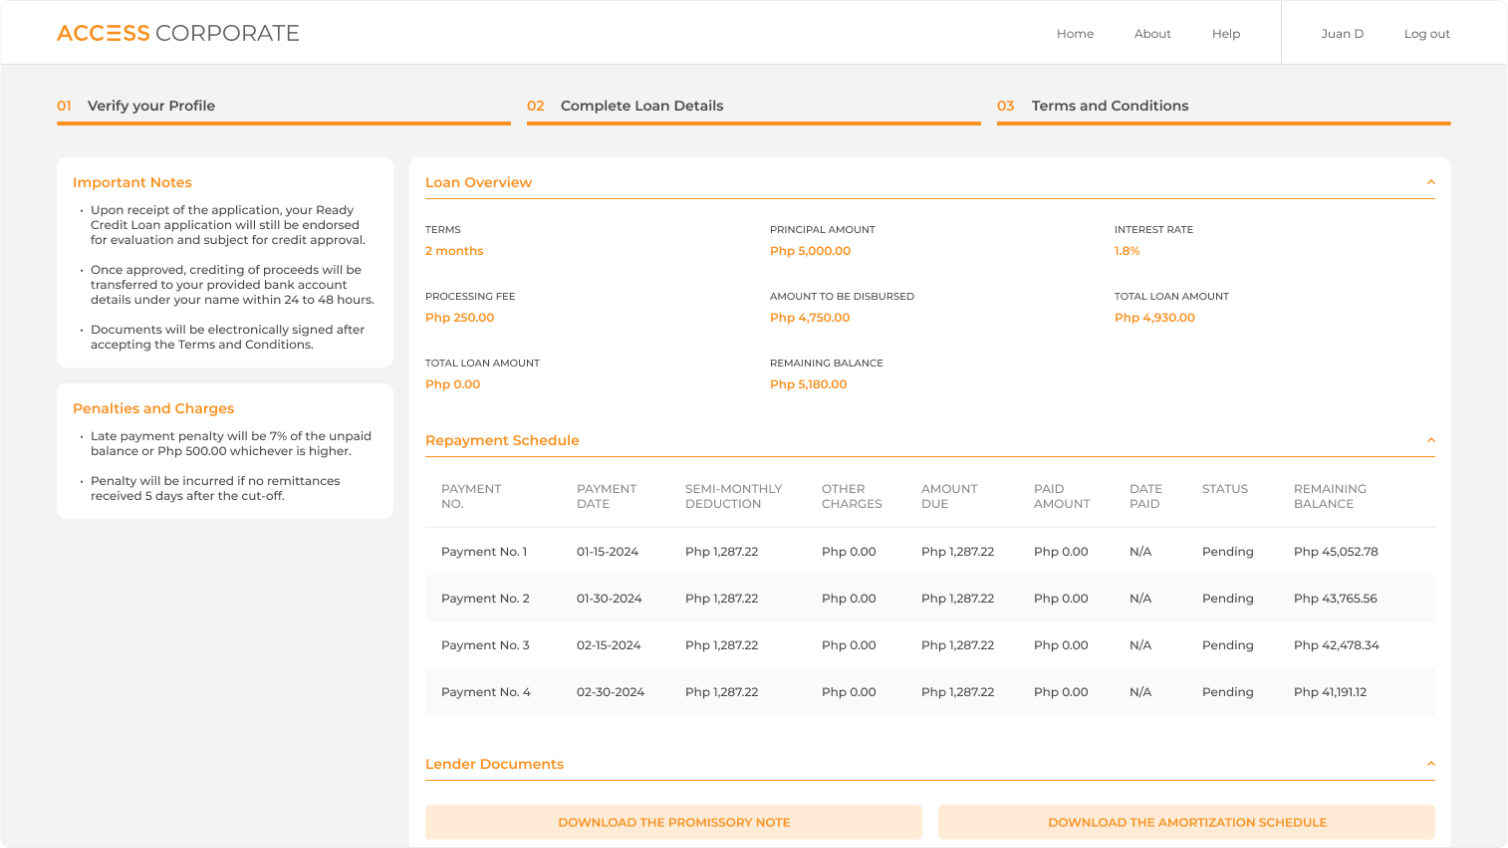This screenshot has height=848, width=1508.
Task: Log out of the account
Action: (1427, 34)
